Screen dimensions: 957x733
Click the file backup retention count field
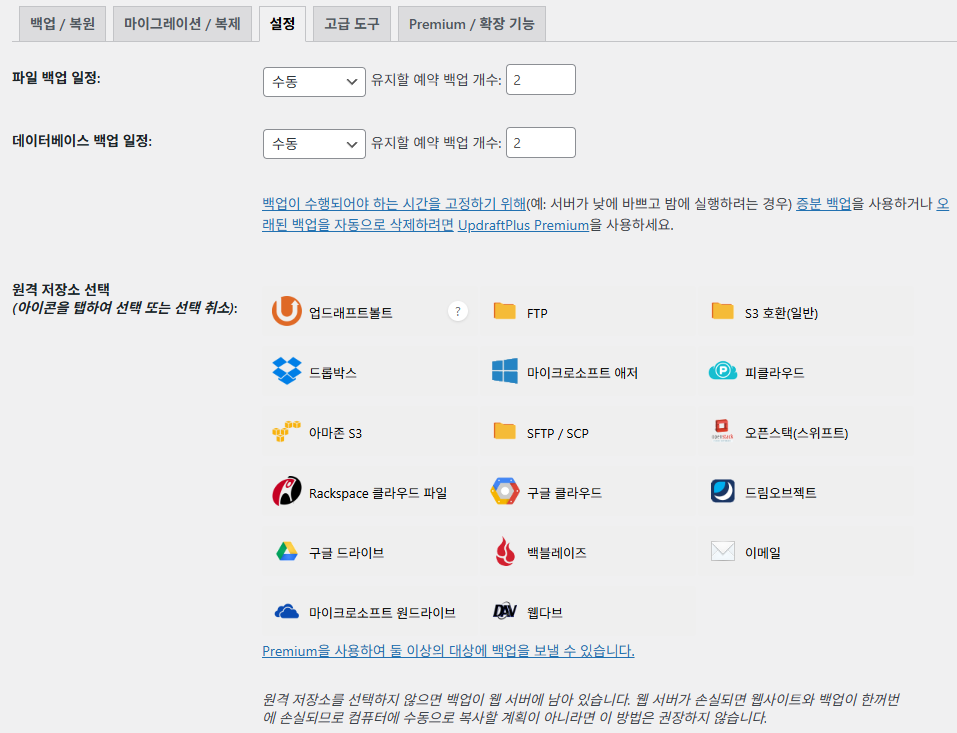pyautogui.click(x=540, y=82)
